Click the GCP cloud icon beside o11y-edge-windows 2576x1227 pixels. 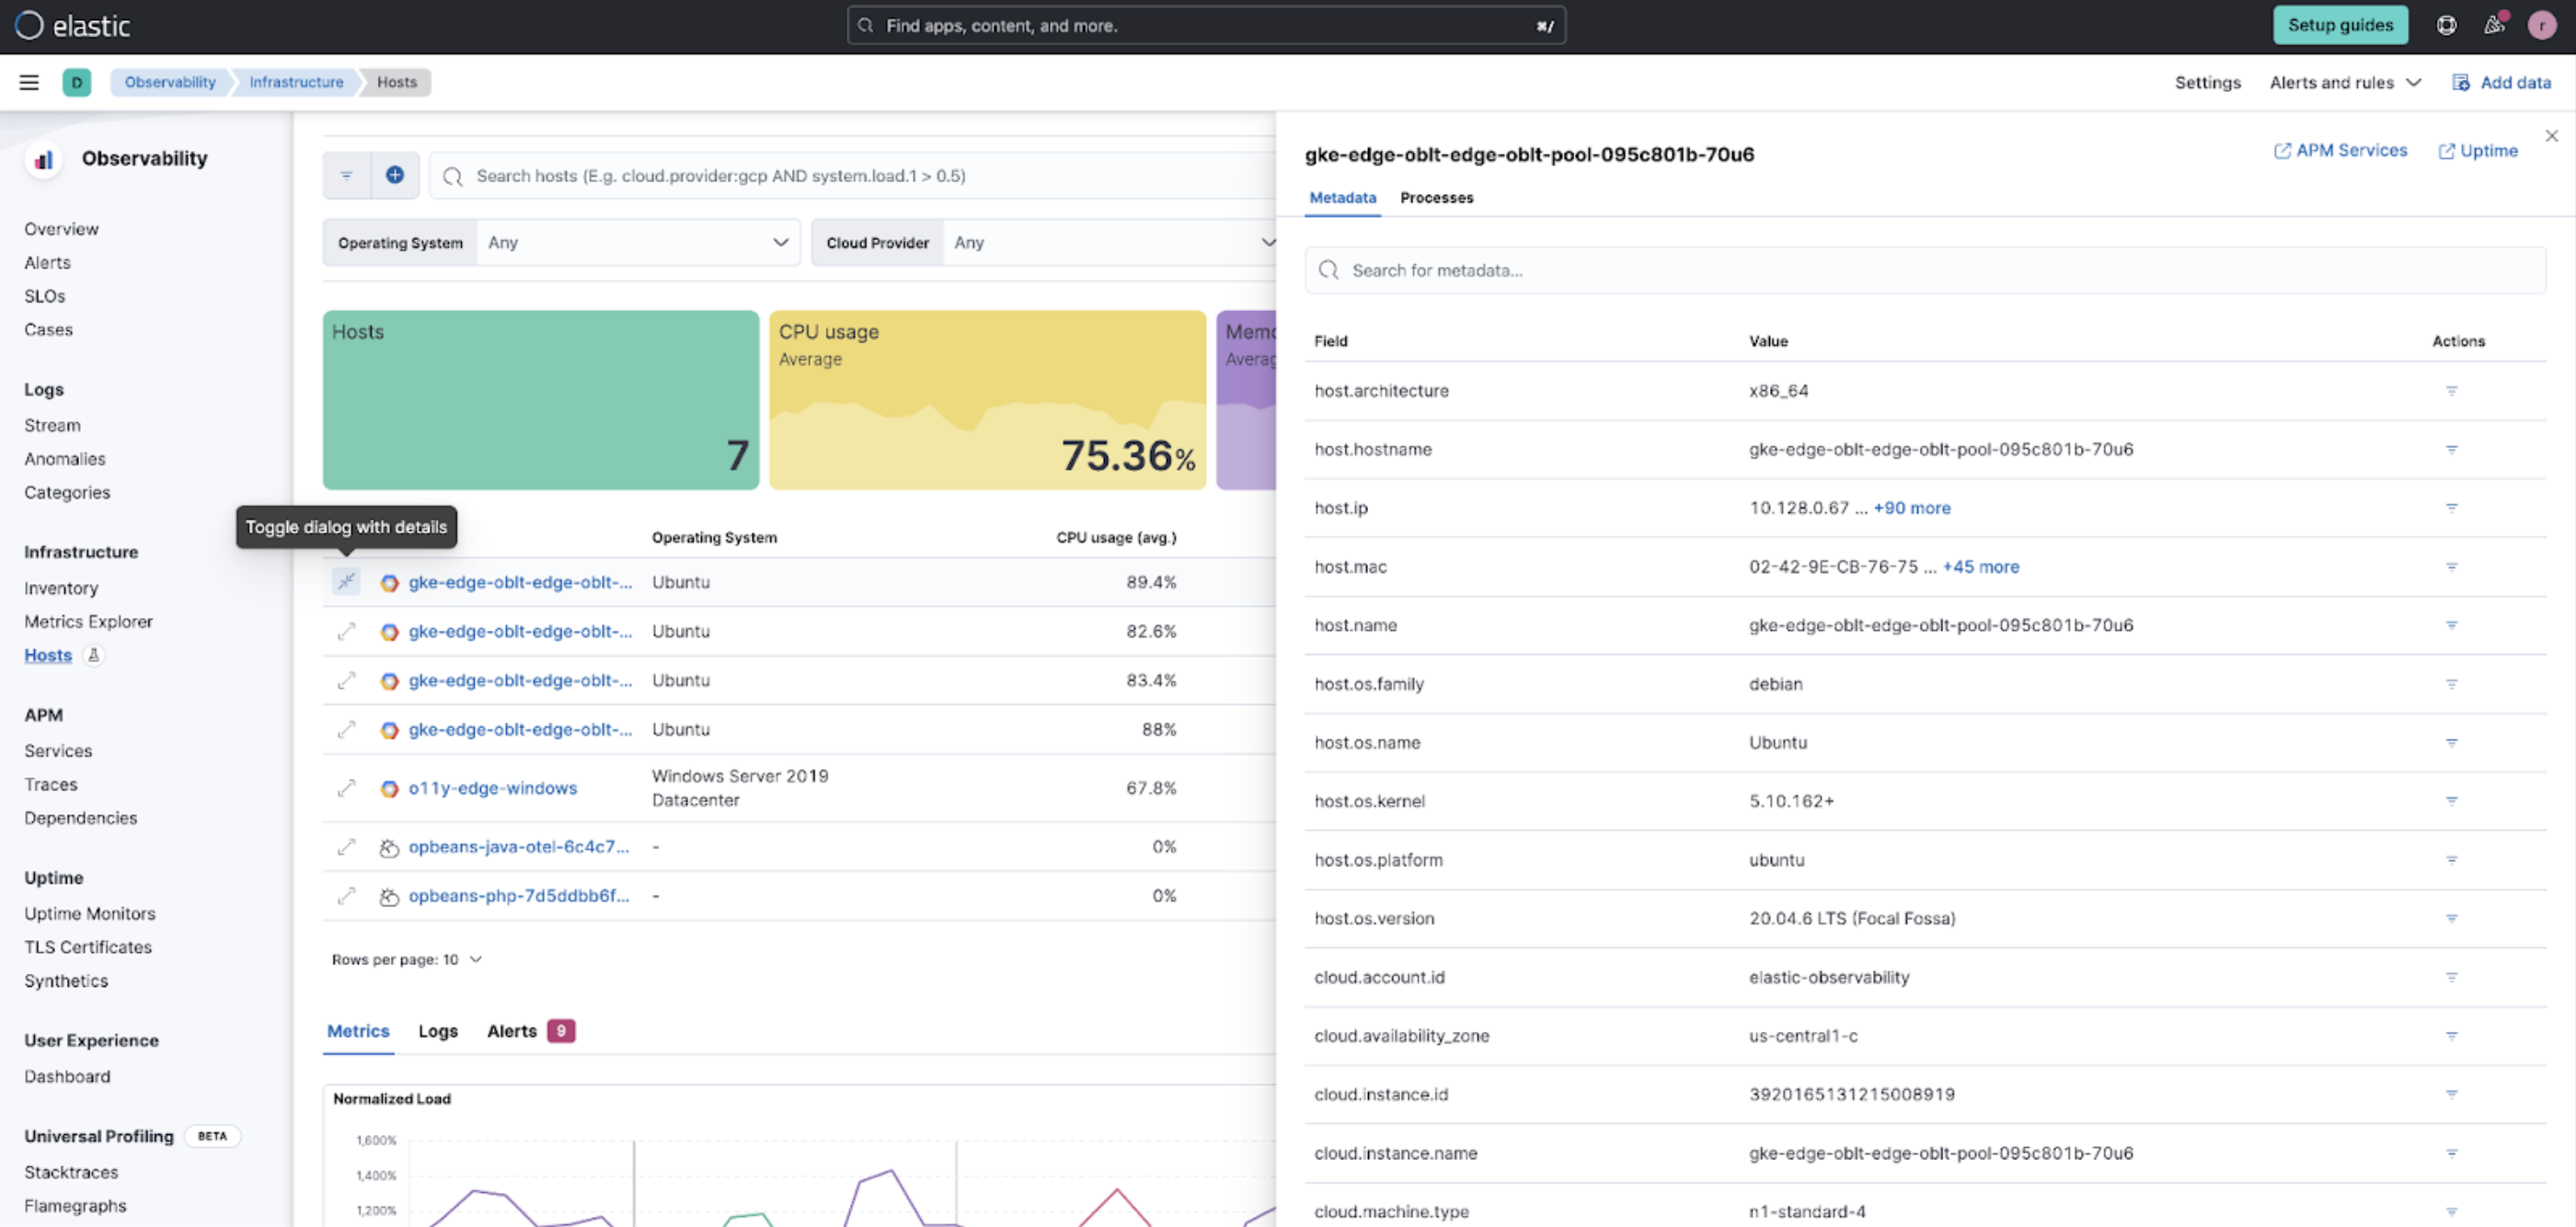coord(389,788)
